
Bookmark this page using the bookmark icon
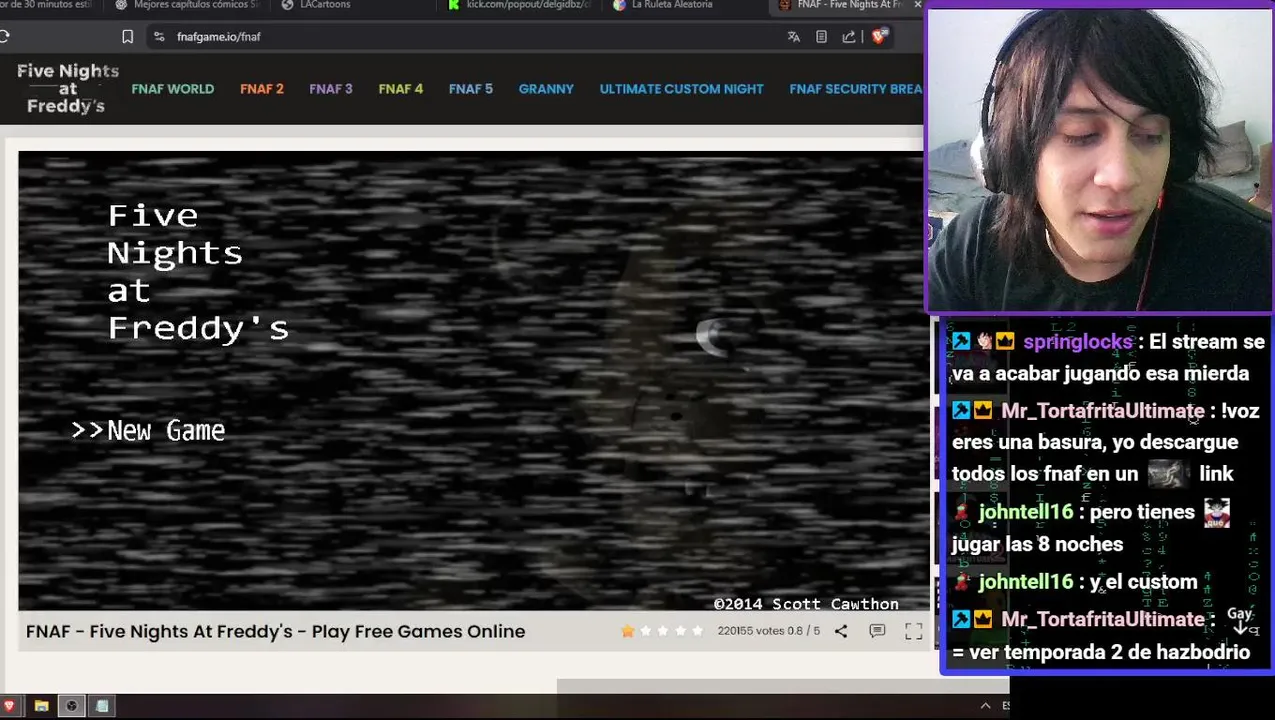(x=127, y=37)
